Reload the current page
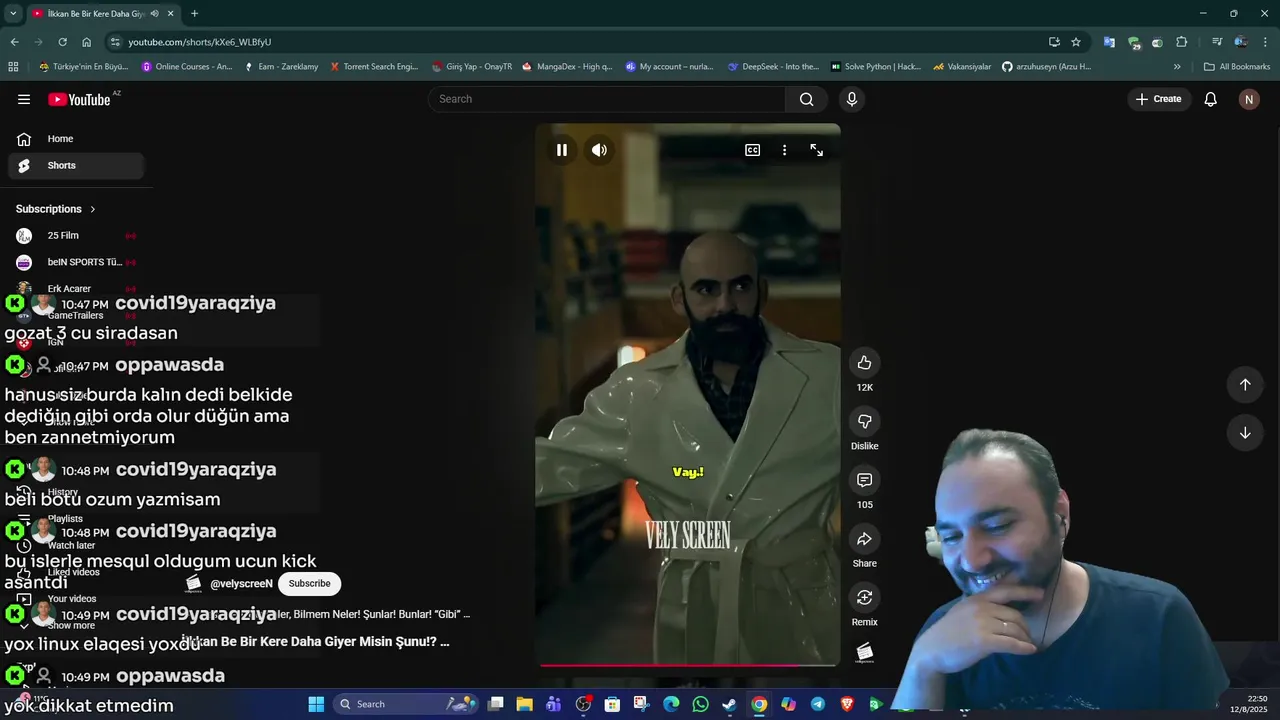This screenshot has width=1280, height=720. (x=62, y=42)
